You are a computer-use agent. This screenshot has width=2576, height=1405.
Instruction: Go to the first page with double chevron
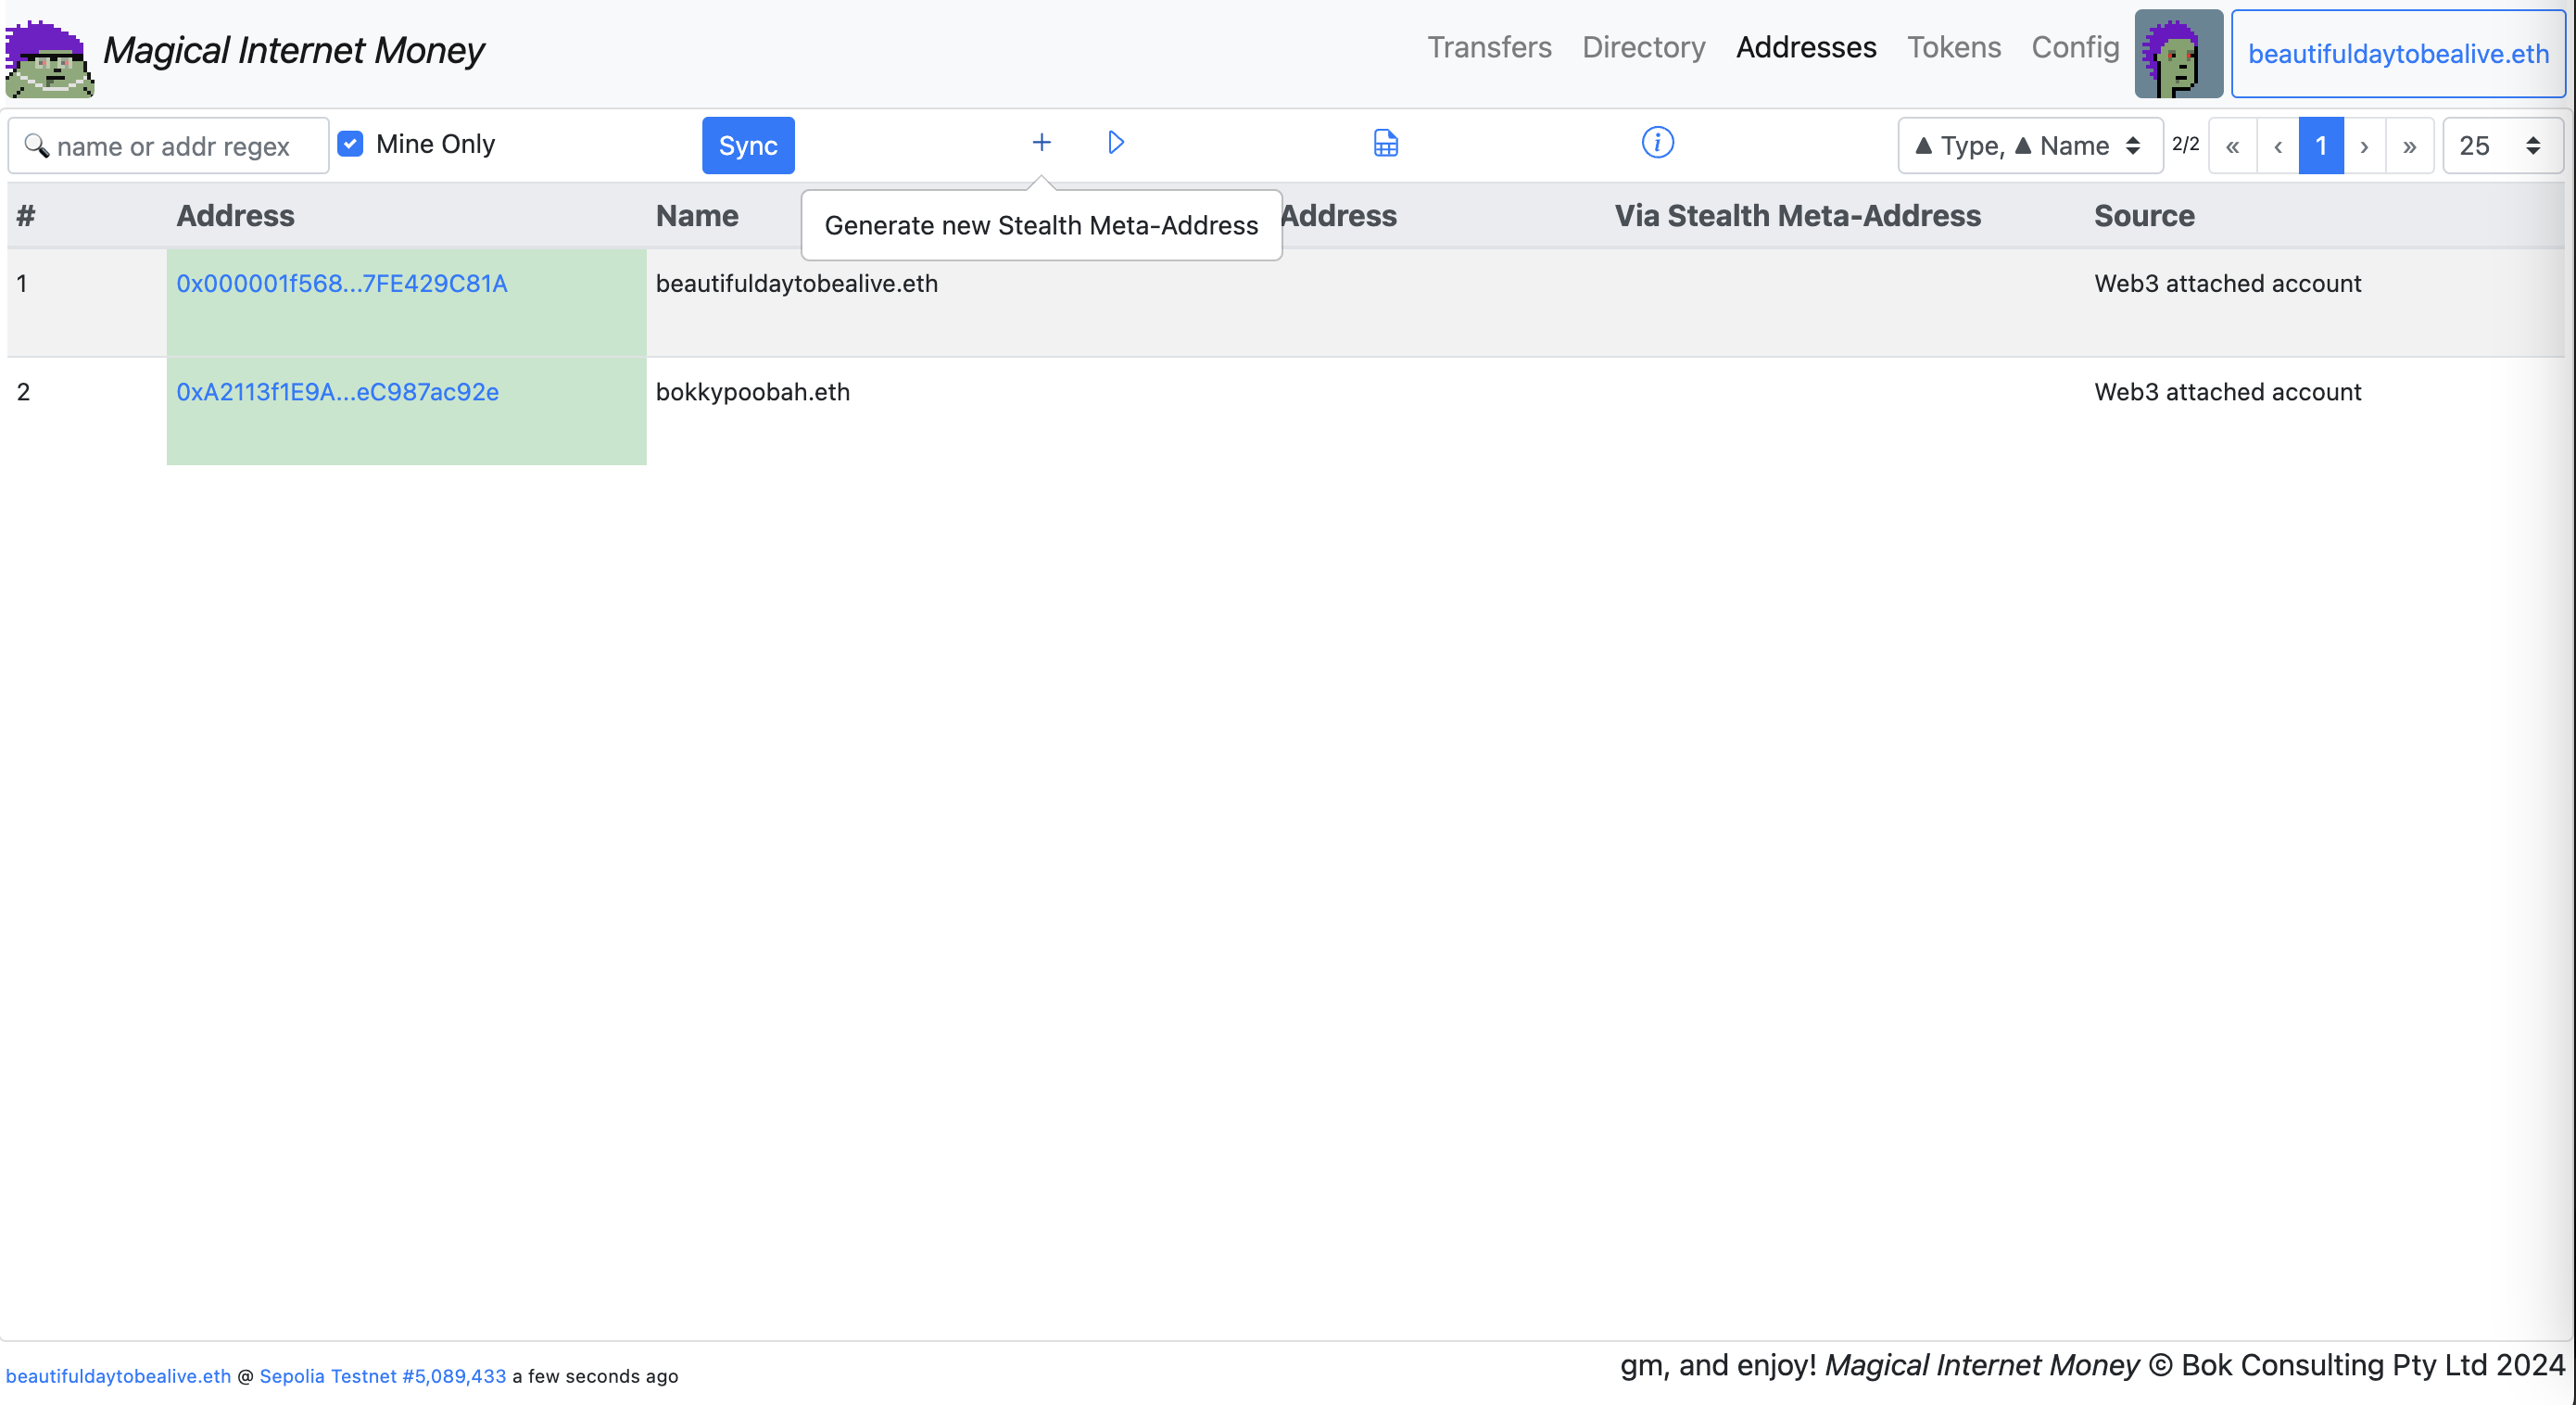(2232, 146)
